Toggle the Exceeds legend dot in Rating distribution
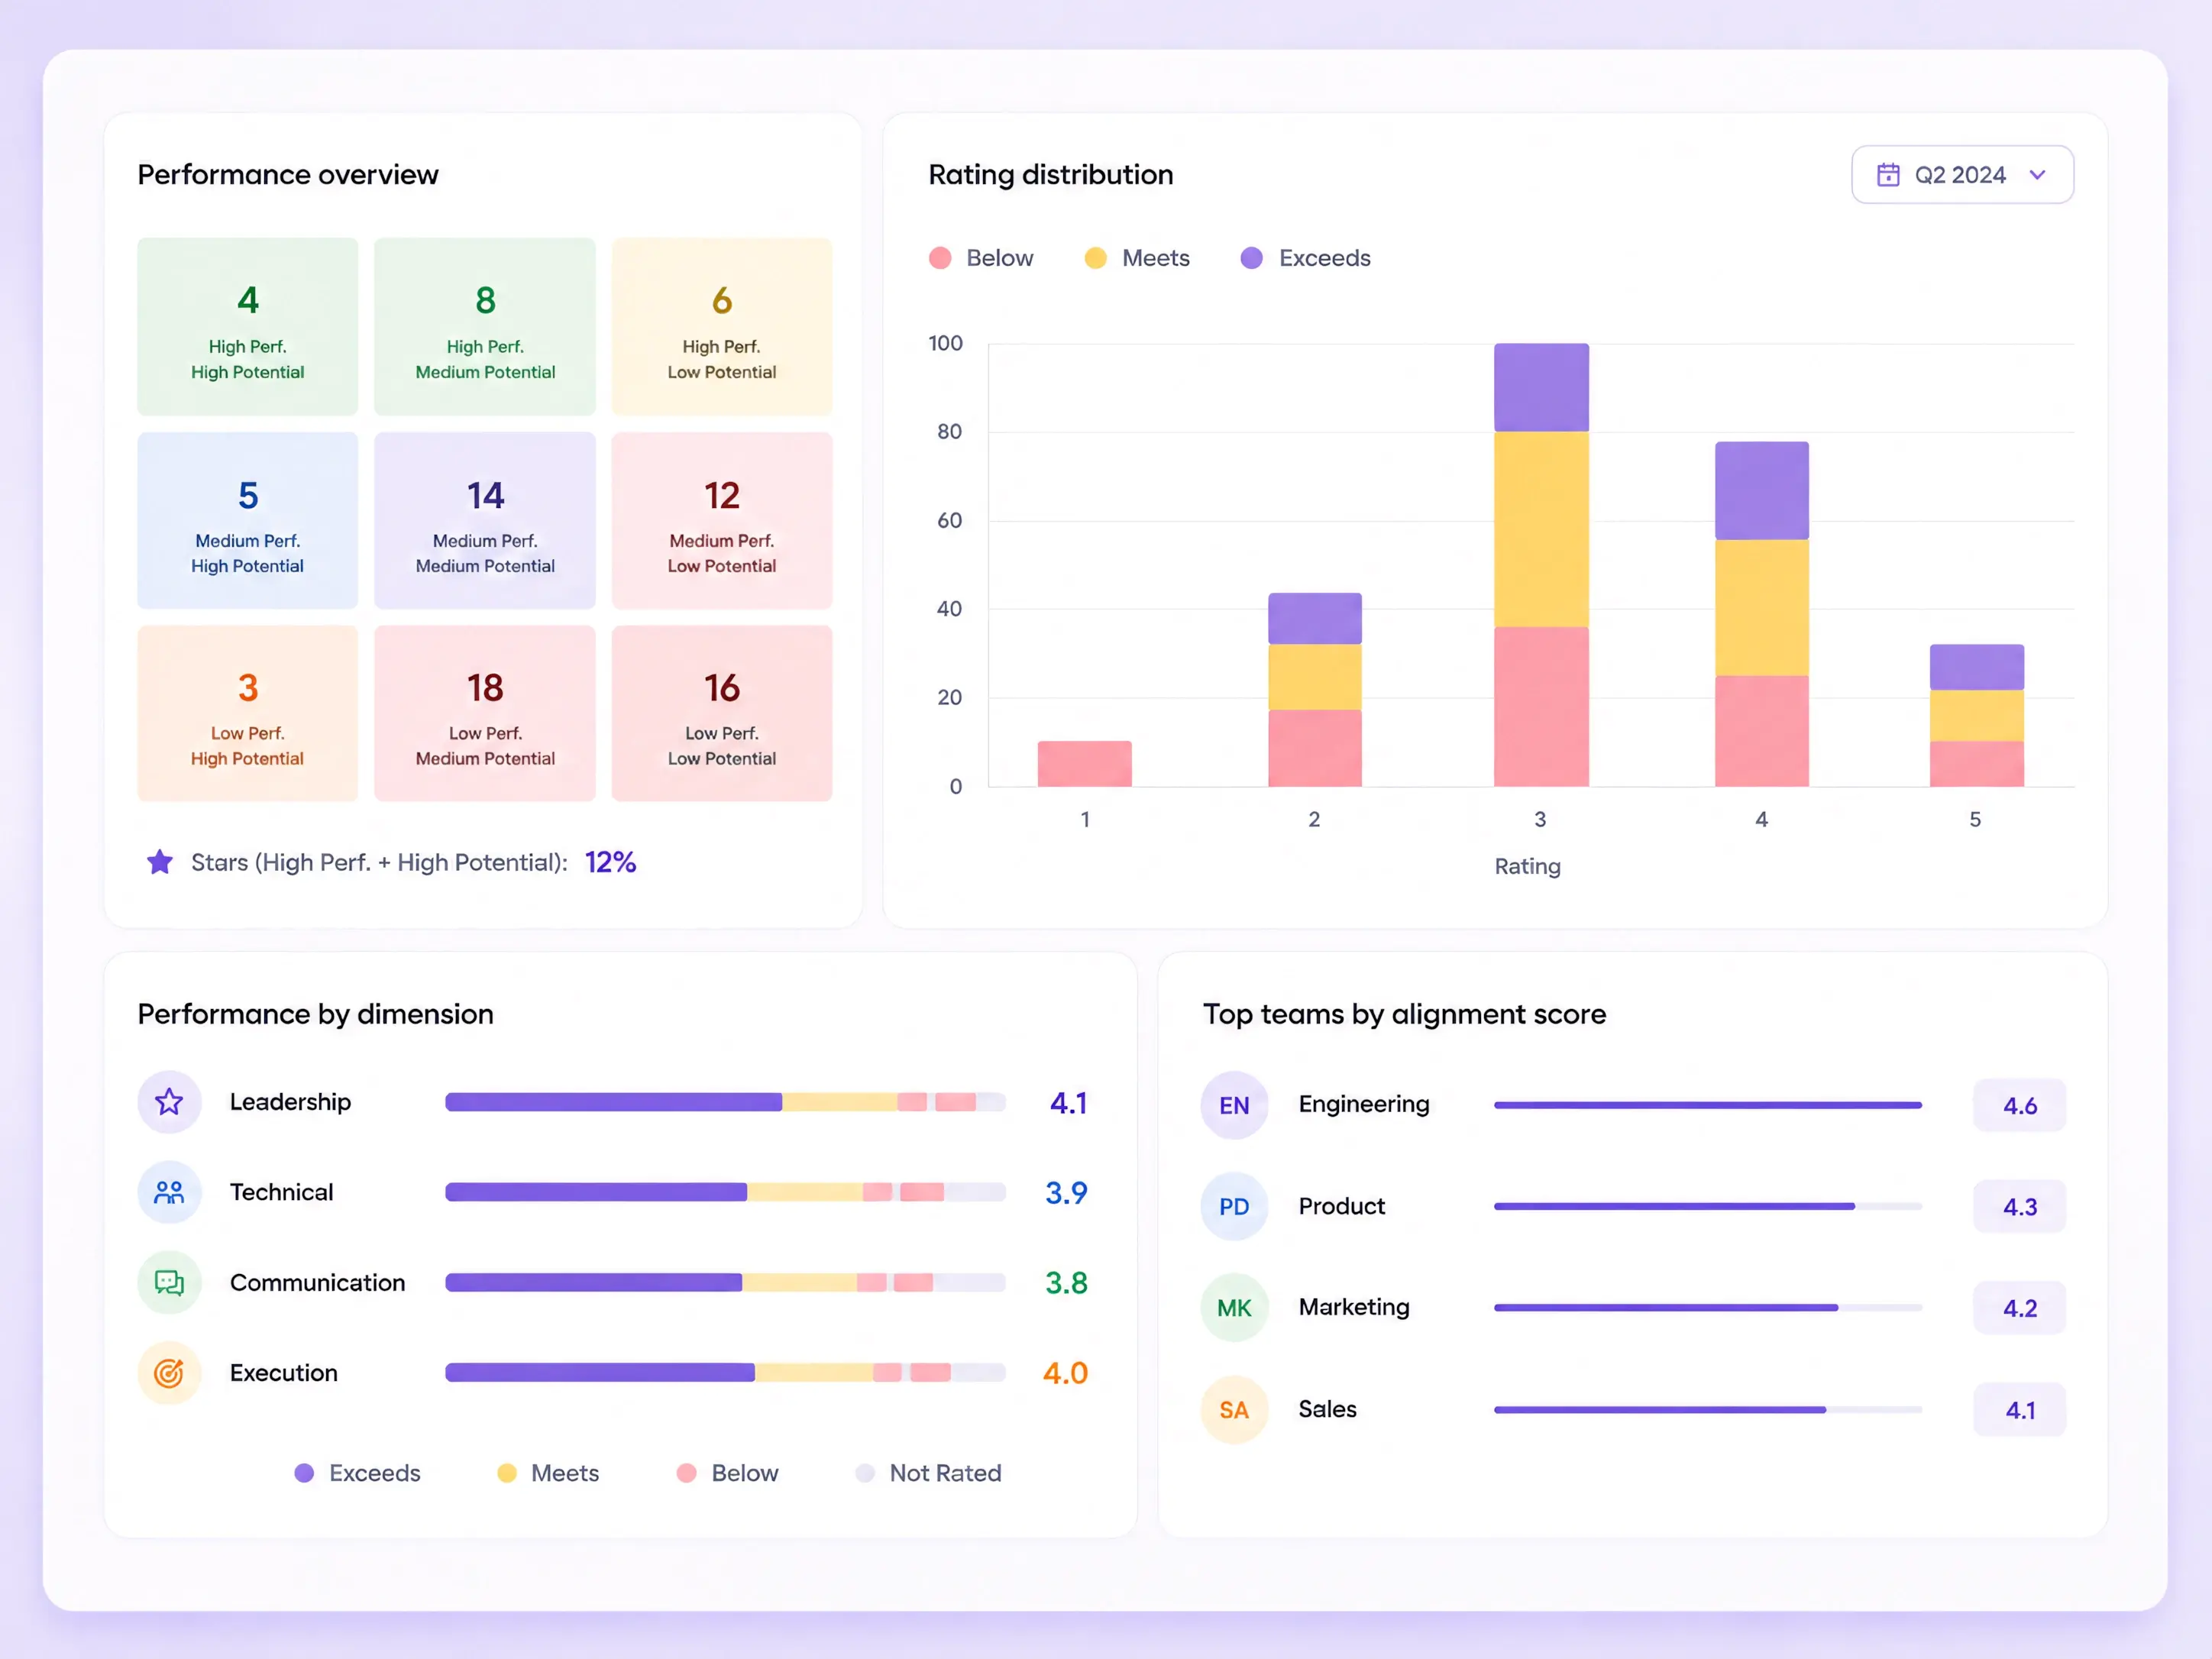 tap(1252, 258)
